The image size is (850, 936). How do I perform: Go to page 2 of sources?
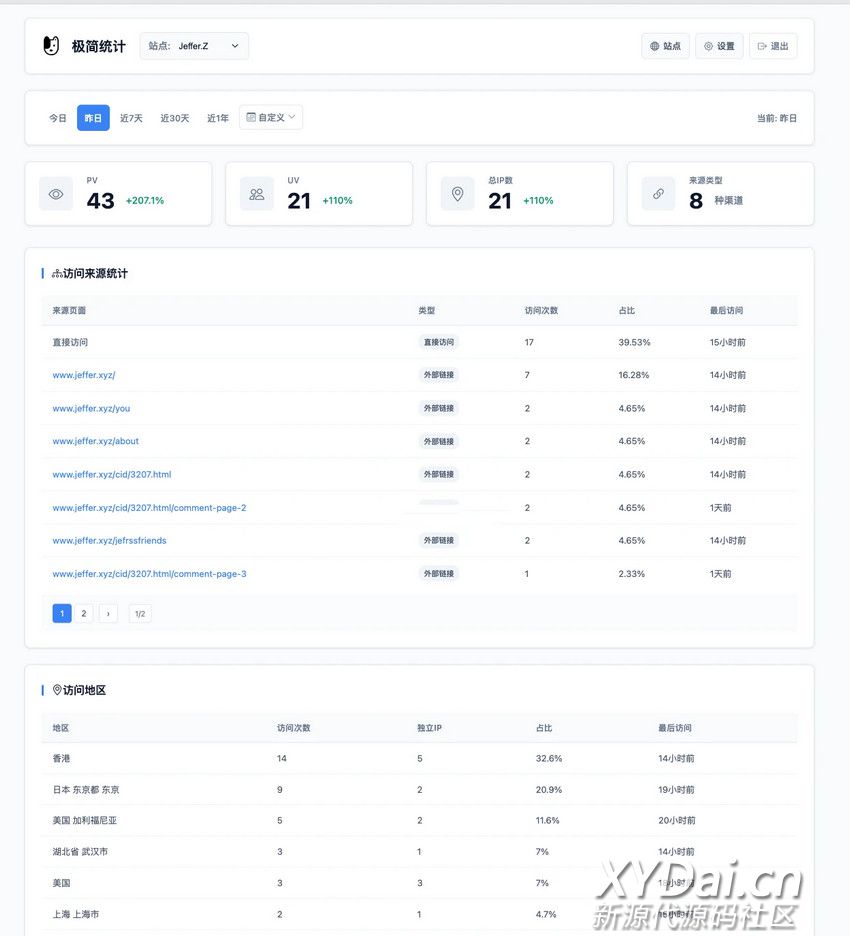(x=84, y=614)
